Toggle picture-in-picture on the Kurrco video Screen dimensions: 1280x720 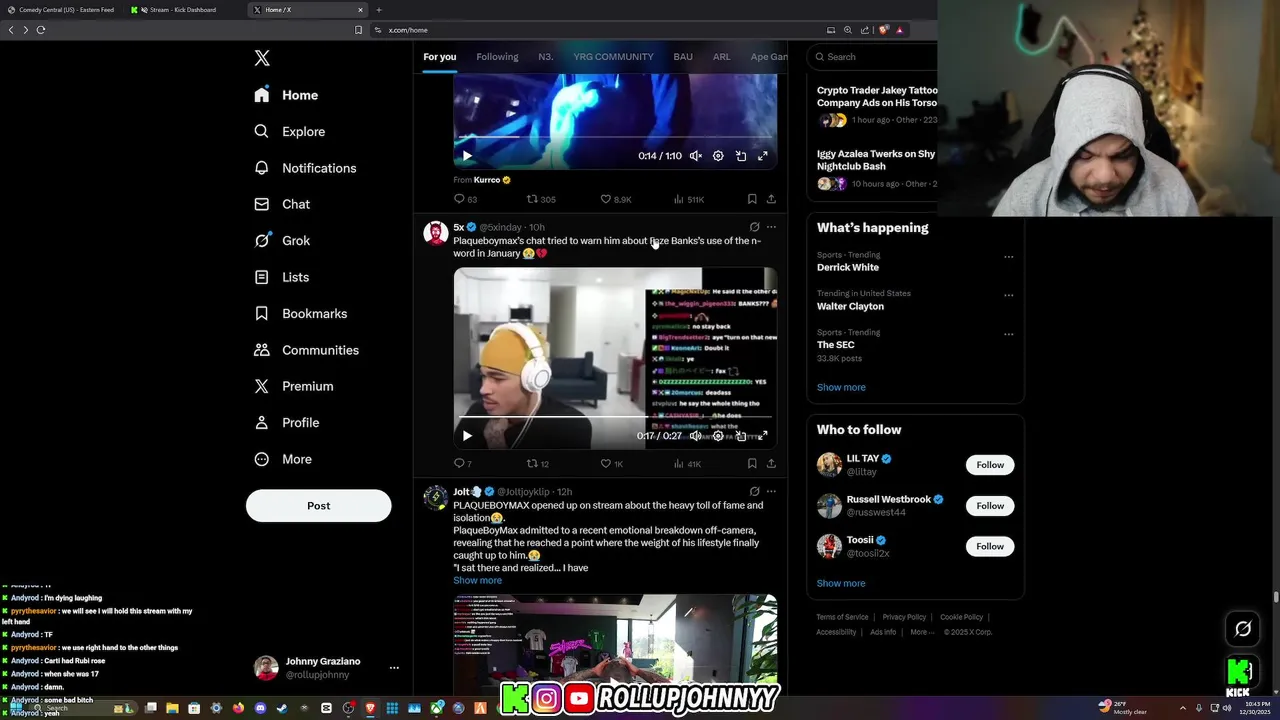[x=741, y=156]
